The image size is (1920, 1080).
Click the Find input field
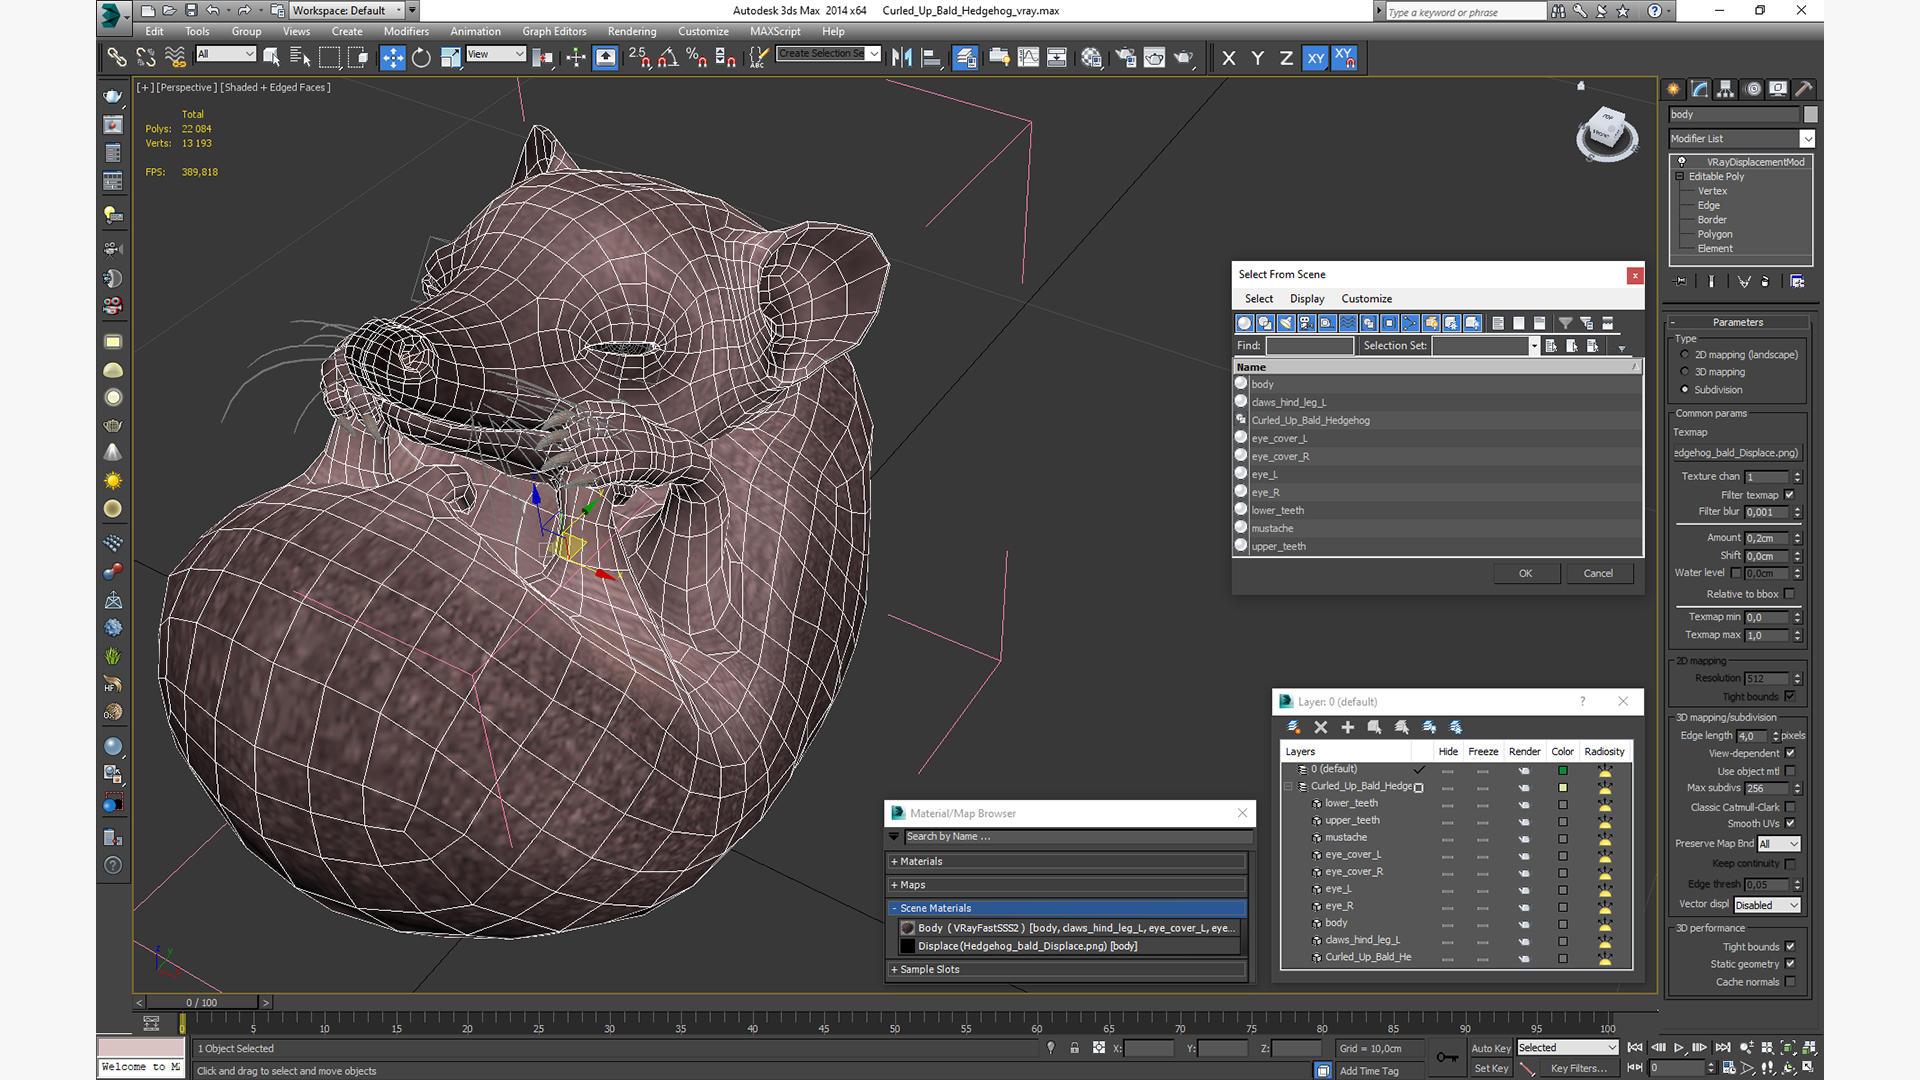pos(1309,346)
